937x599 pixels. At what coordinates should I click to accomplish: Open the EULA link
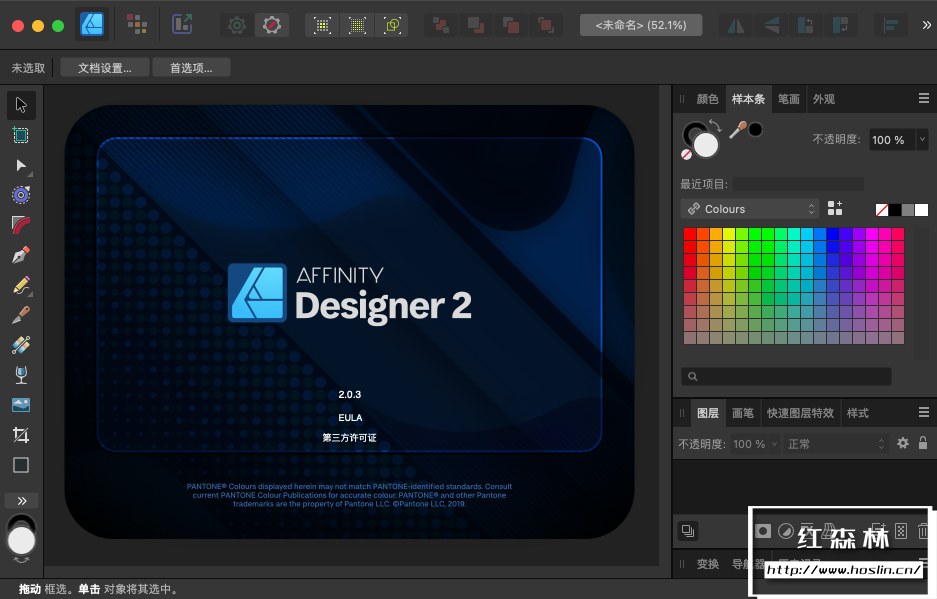coord(349,417)
